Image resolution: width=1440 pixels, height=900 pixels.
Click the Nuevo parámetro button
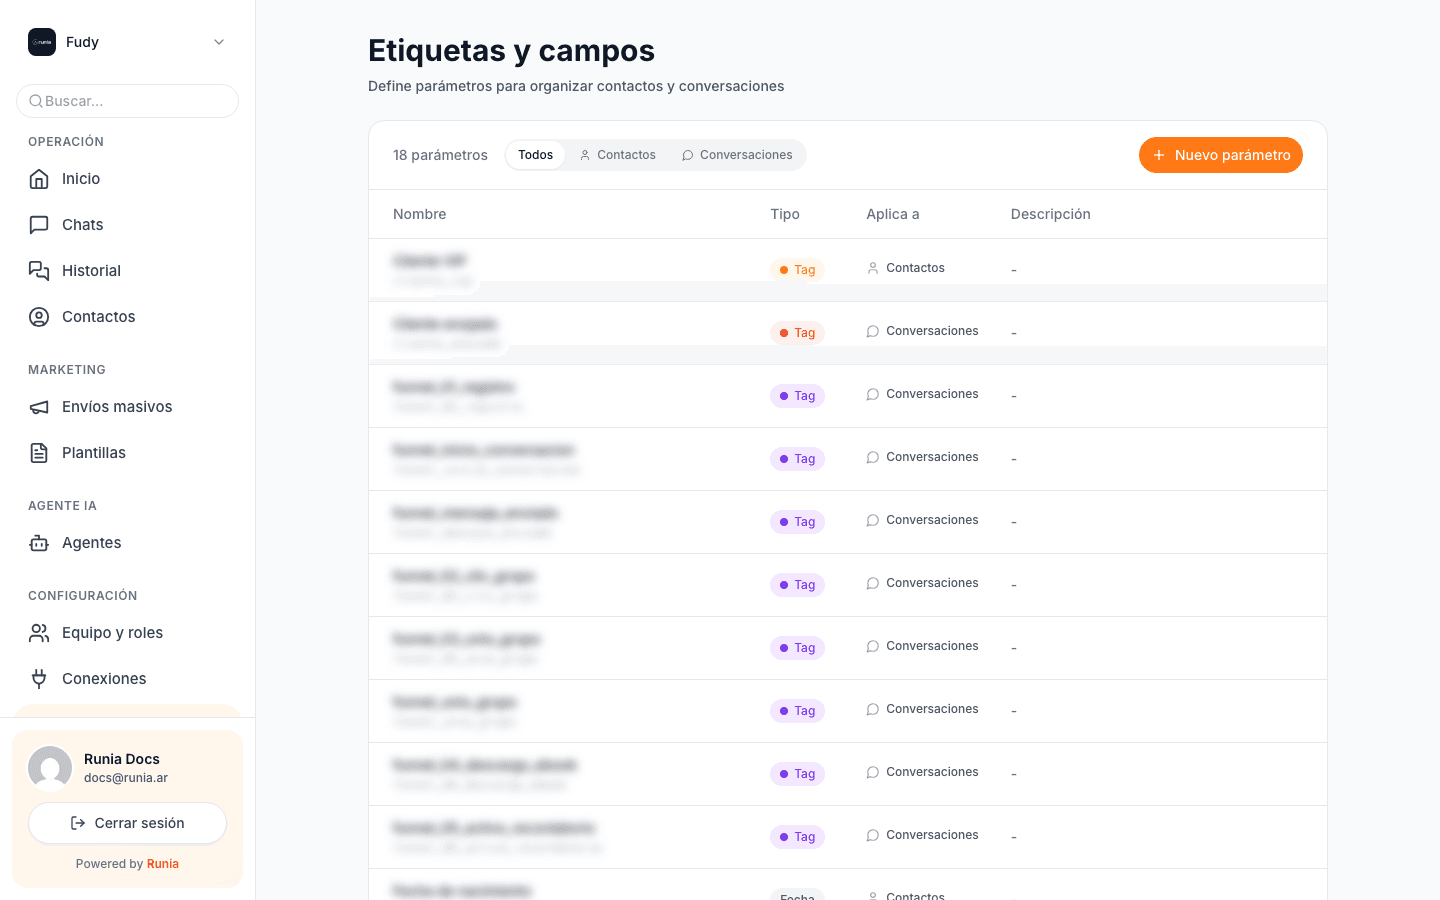tap(1221, 155)
